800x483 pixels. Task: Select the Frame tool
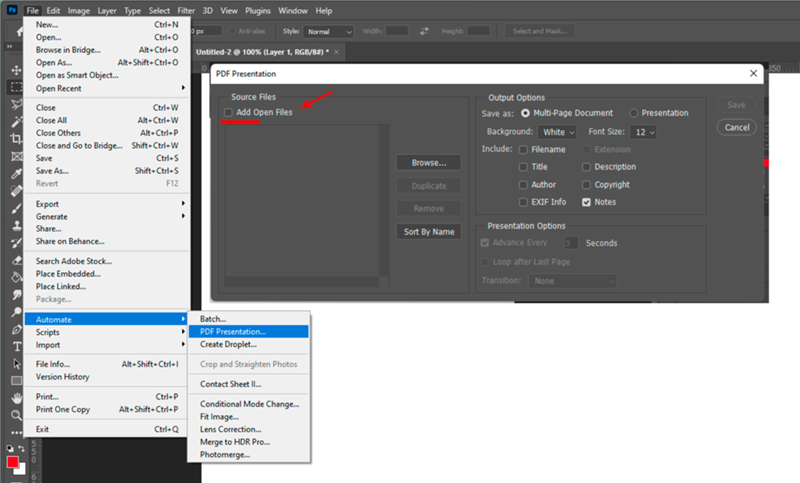16,156
